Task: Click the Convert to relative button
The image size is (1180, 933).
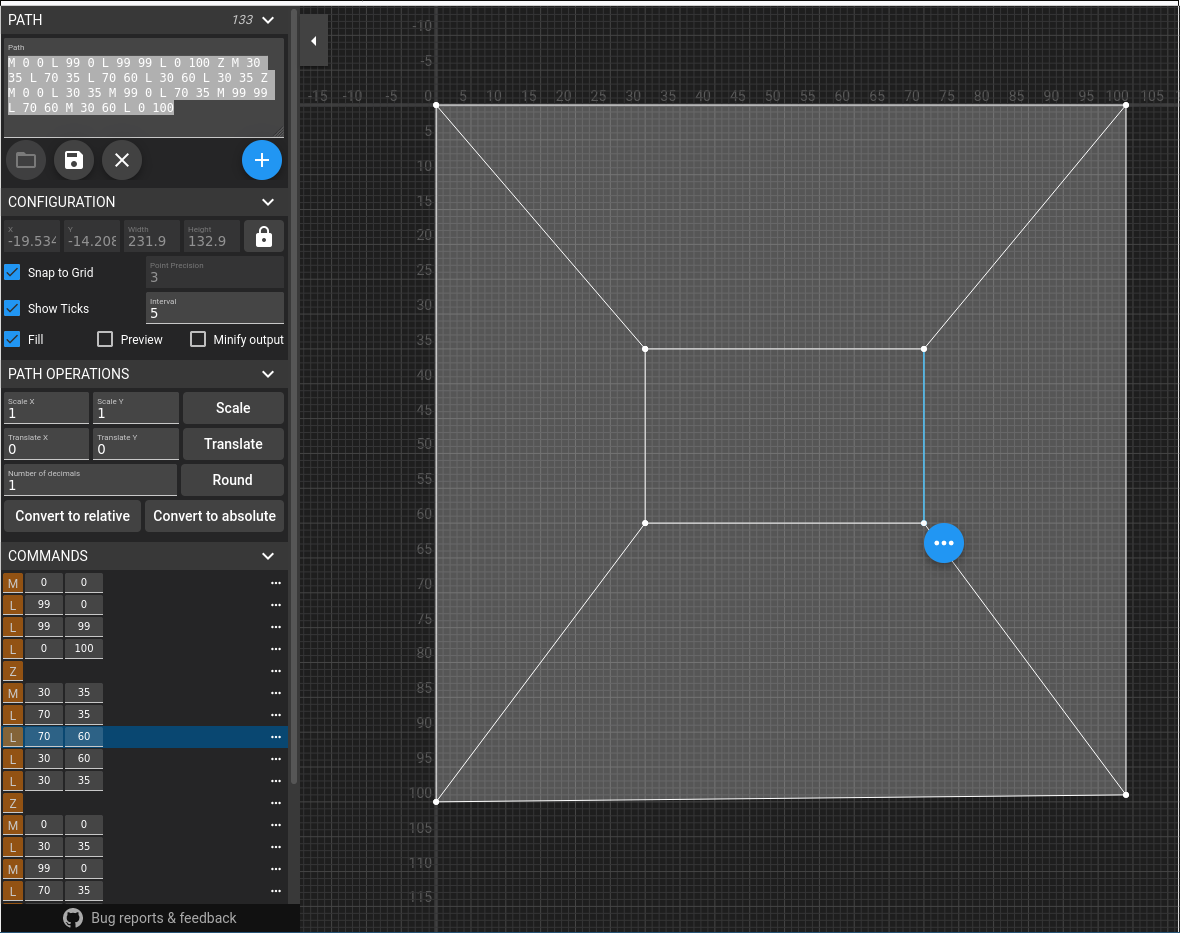Action: click(x=73, y=516)
